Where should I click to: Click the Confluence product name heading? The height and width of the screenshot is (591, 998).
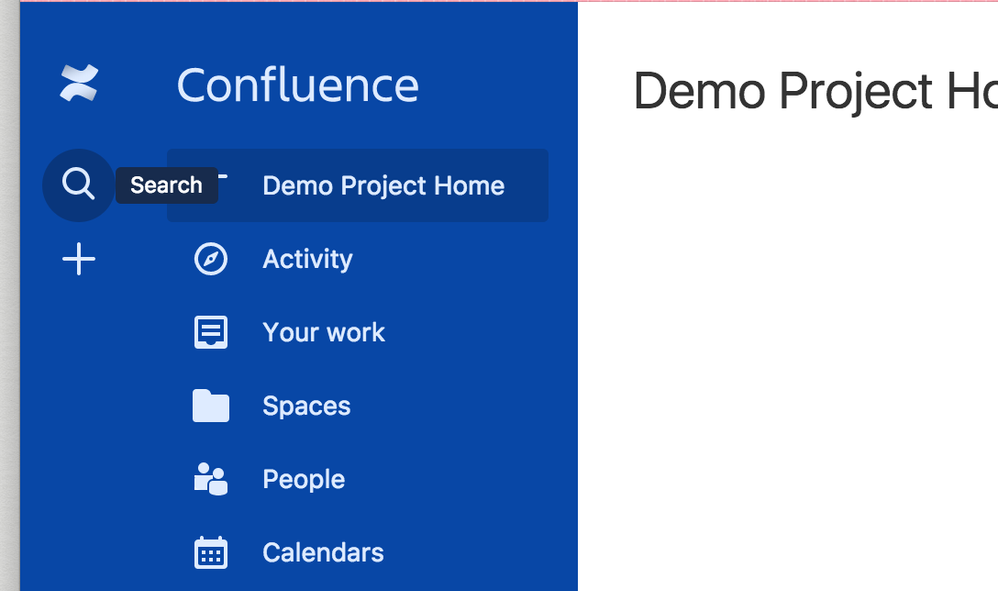[298, 85]
